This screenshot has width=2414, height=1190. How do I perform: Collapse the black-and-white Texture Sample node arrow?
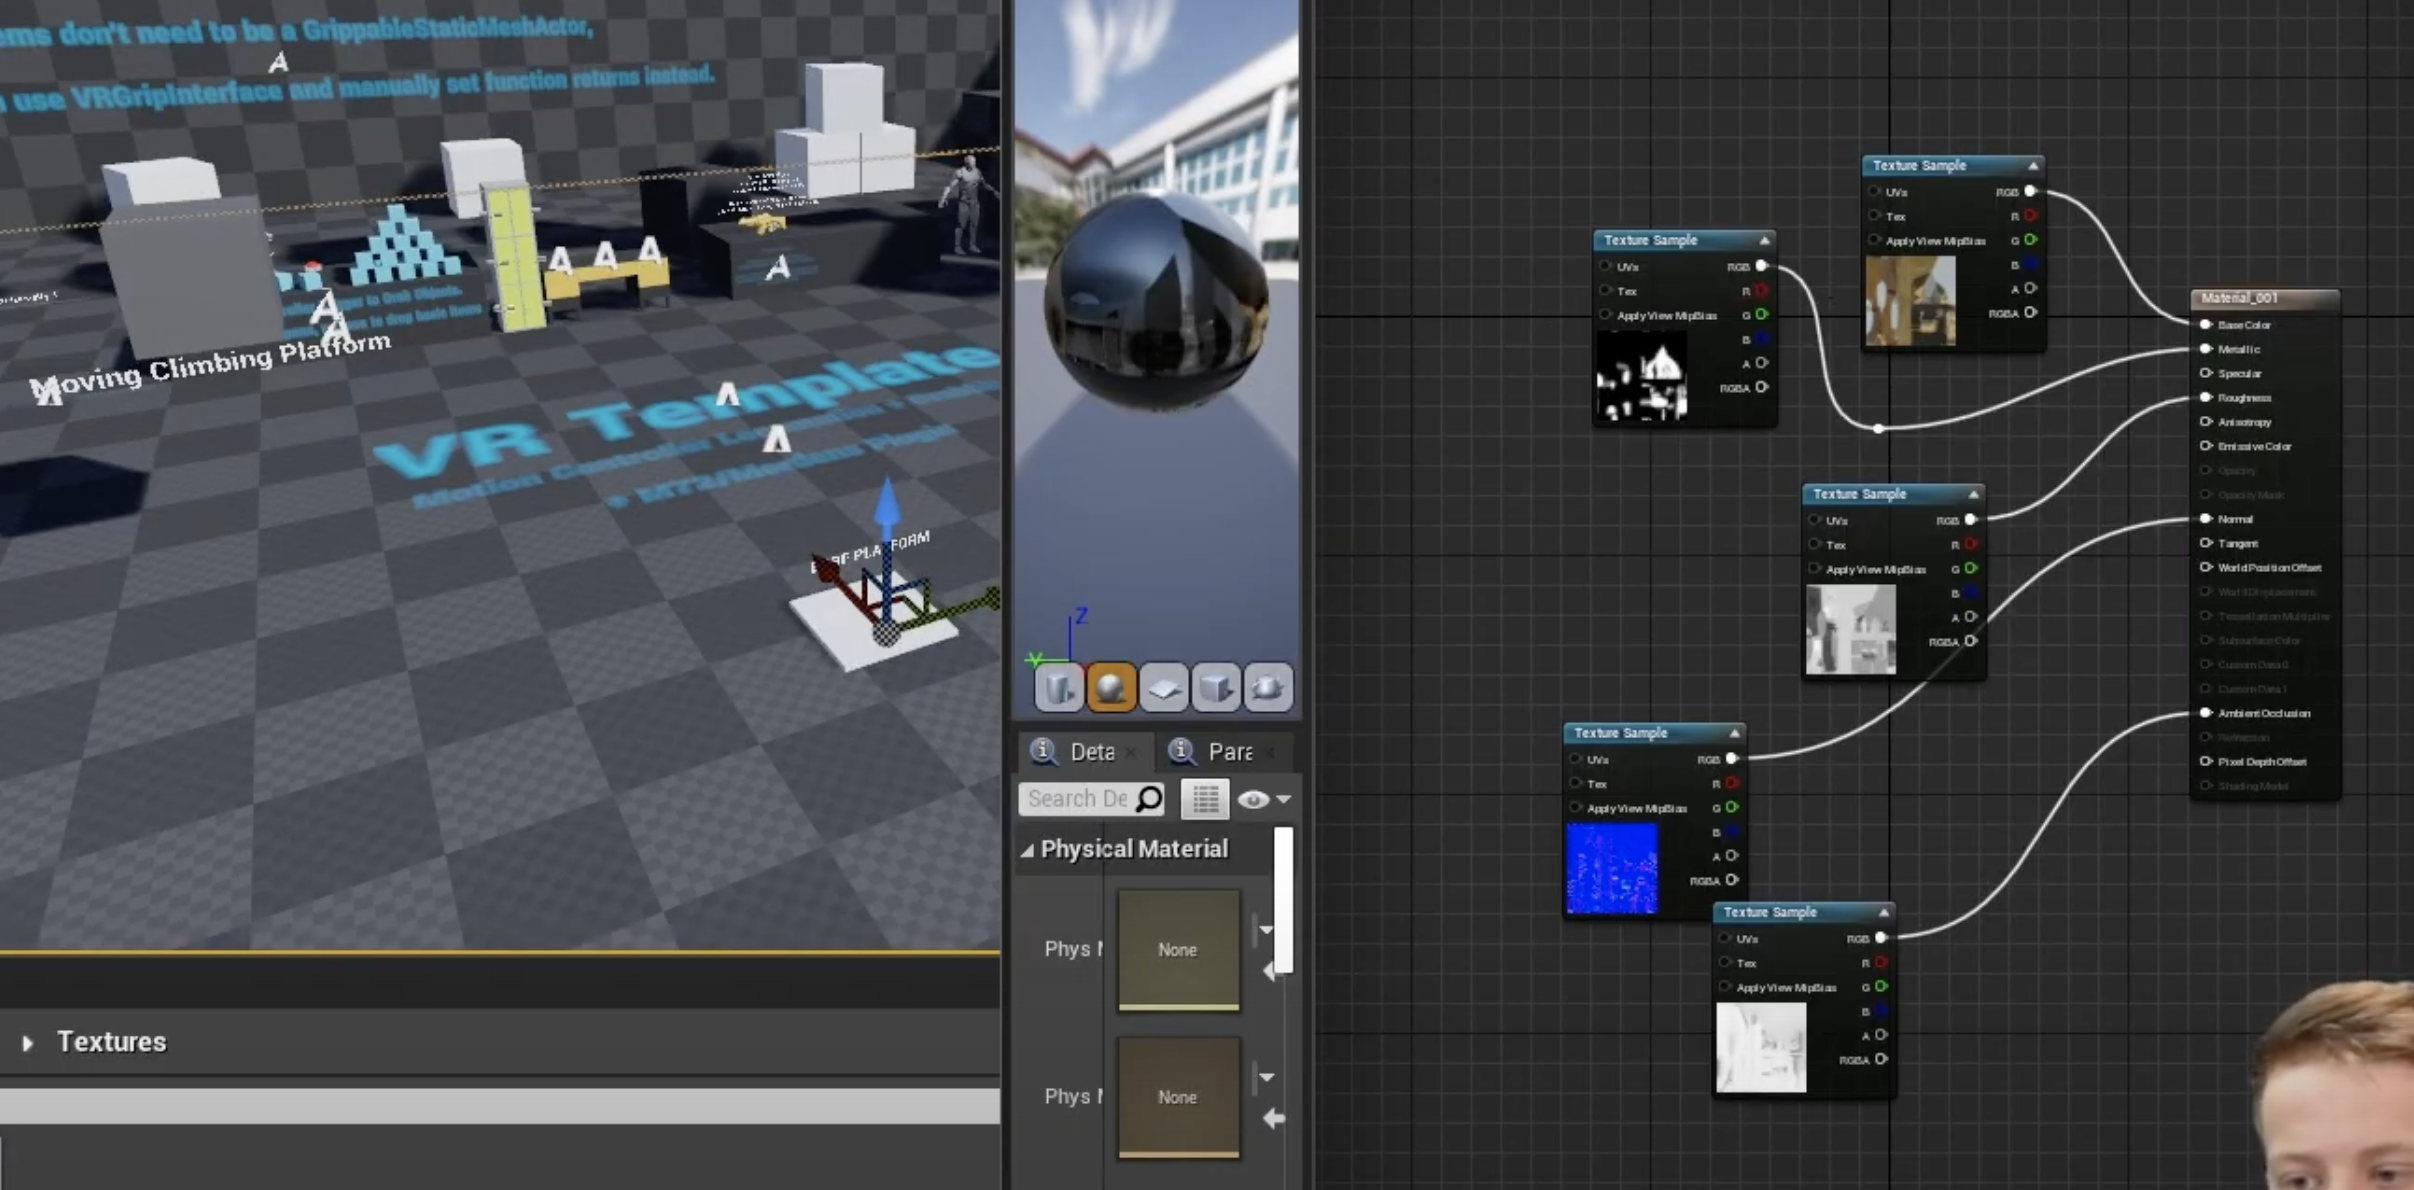pyautogui.click(x=1765, y=240)
